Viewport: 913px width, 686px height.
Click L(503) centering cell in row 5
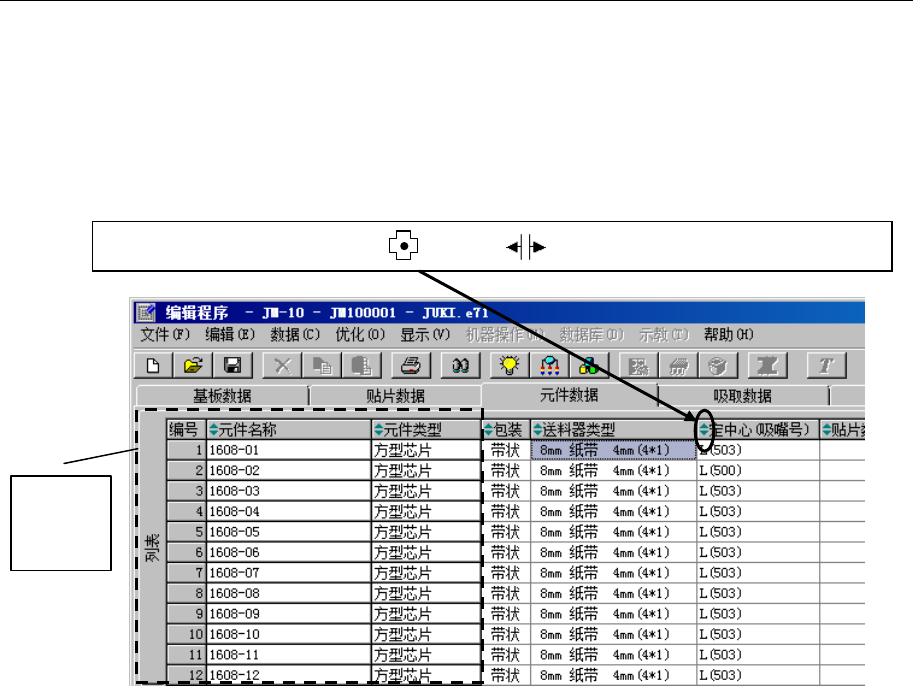[x=758, y=532]
